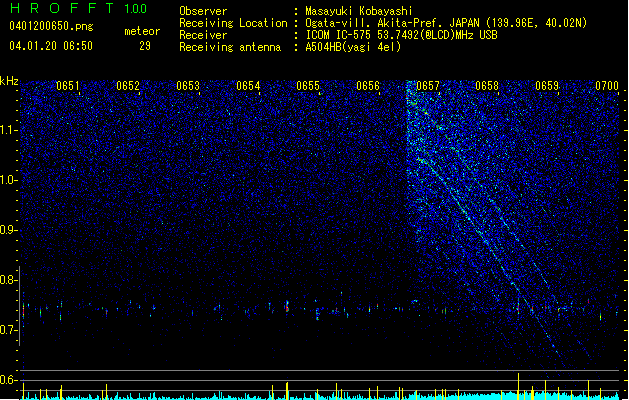Click the 0651 time axis label
The height and width of the screenshot is (400, 629).
click(x=68, y=86)
